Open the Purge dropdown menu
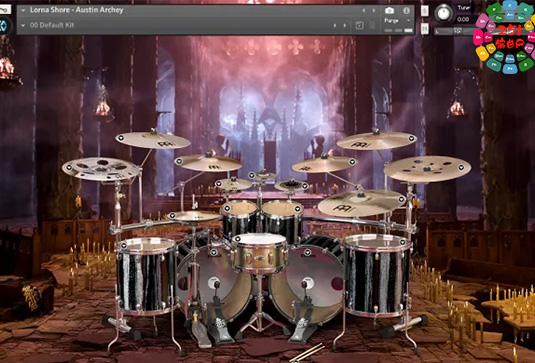 pyautogui.click(x=397, y=21)
